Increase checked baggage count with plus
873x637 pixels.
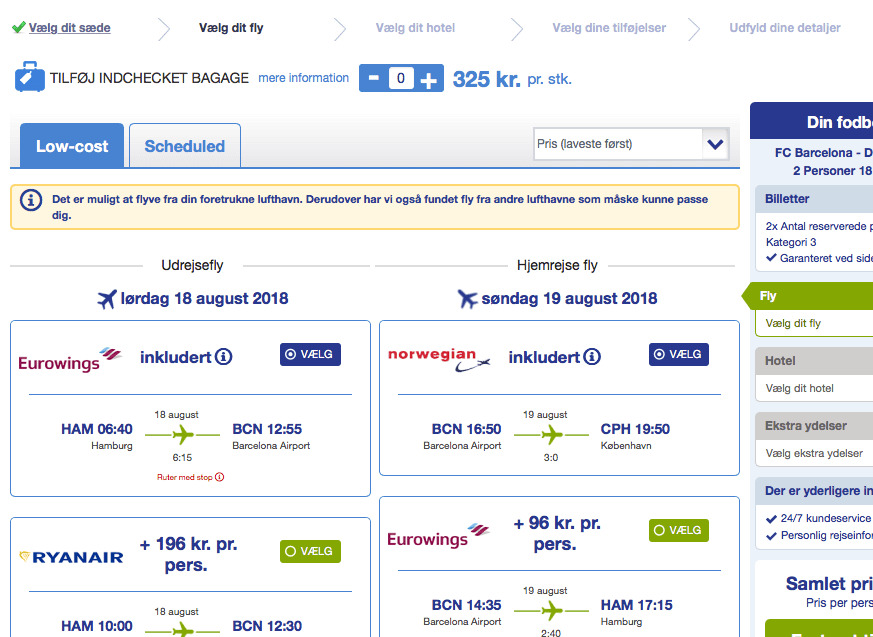click(429, 79)
